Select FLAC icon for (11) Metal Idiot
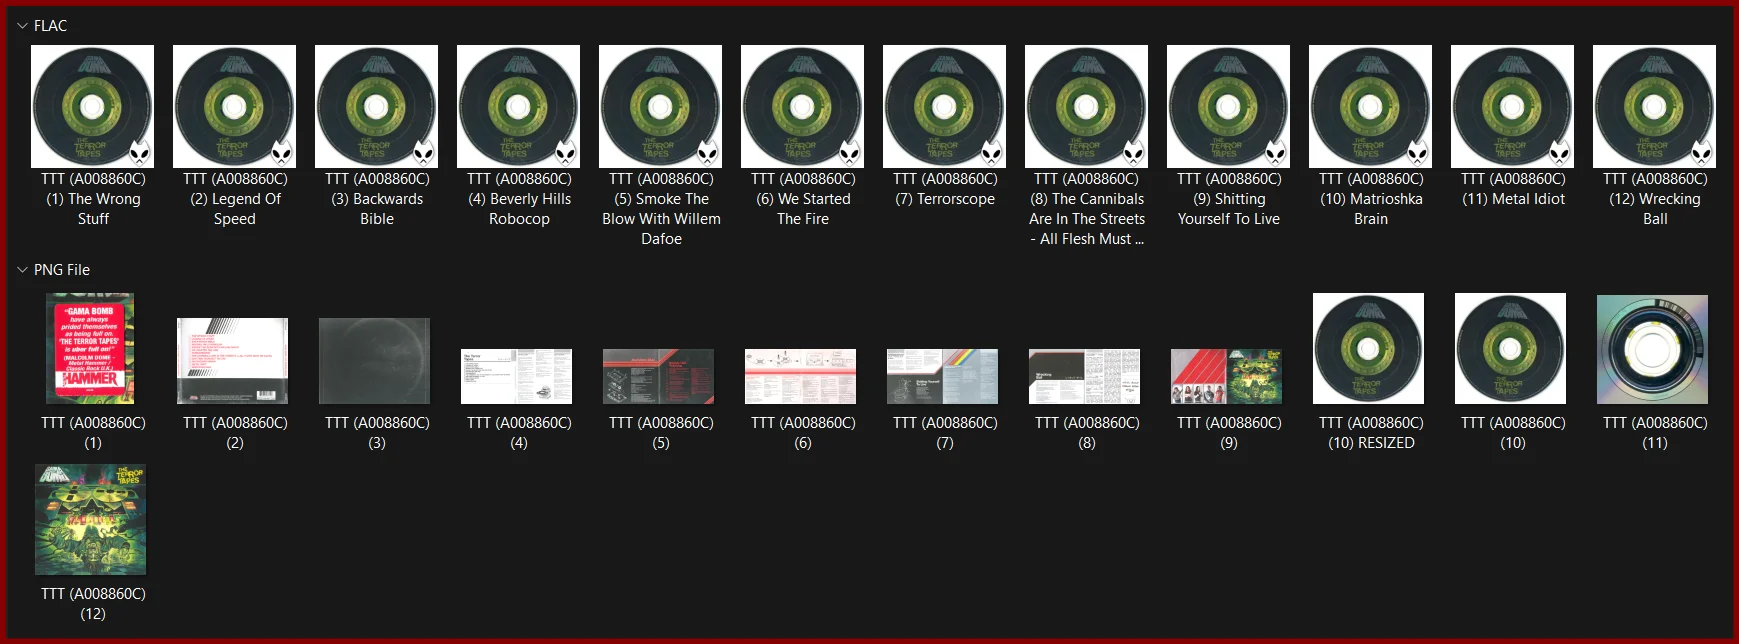 1513,106
